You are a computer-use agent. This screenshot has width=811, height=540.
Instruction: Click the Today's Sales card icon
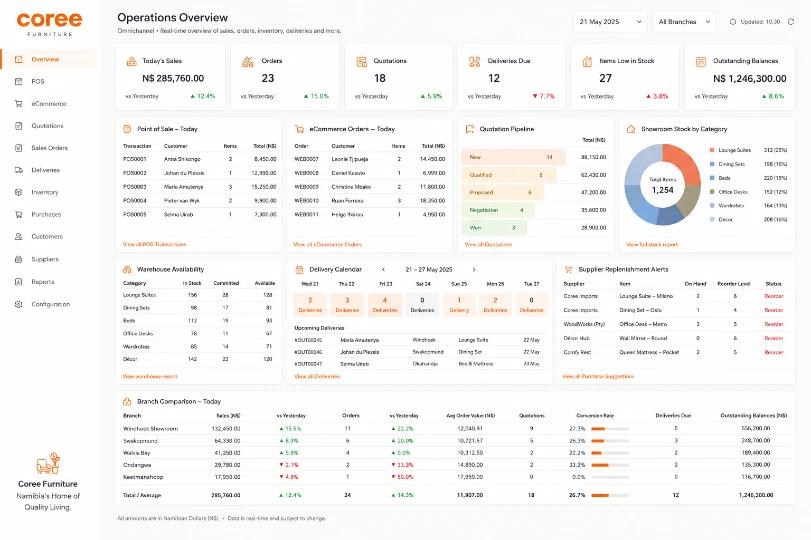(131, 62)
